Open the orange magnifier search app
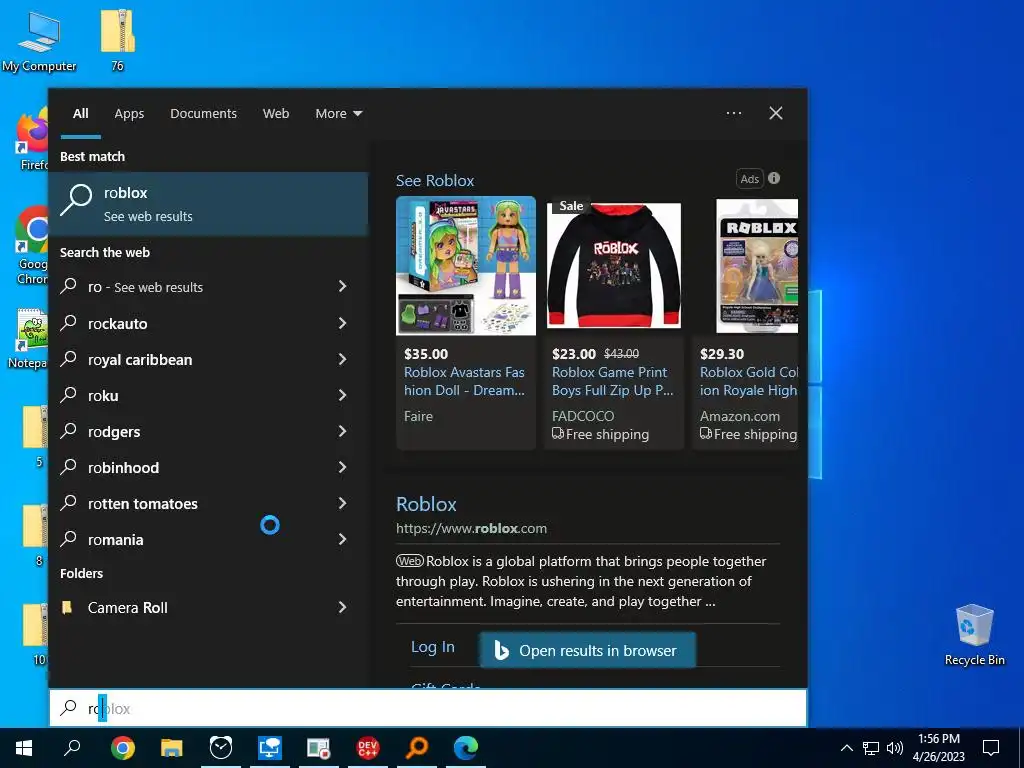The image size is (1024, 768). (x=417, y=747)
